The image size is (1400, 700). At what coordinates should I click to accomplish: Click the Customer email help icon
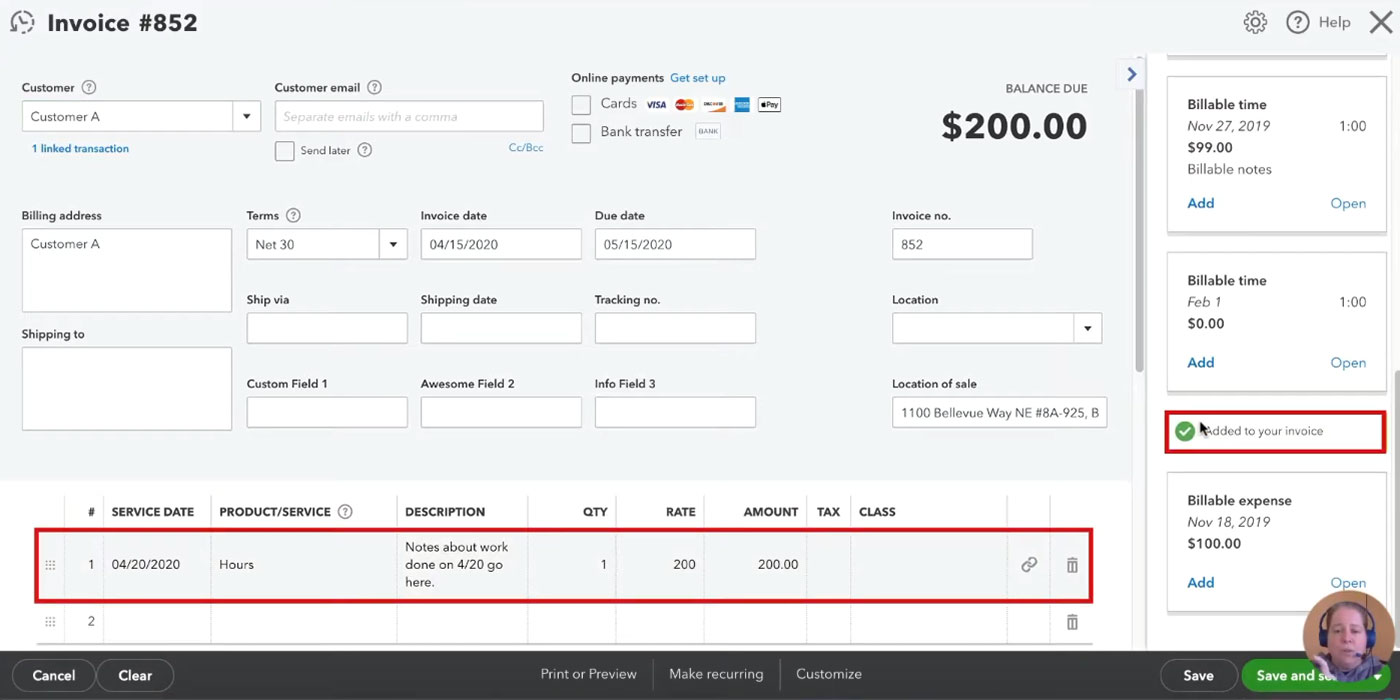pos(374,88)
